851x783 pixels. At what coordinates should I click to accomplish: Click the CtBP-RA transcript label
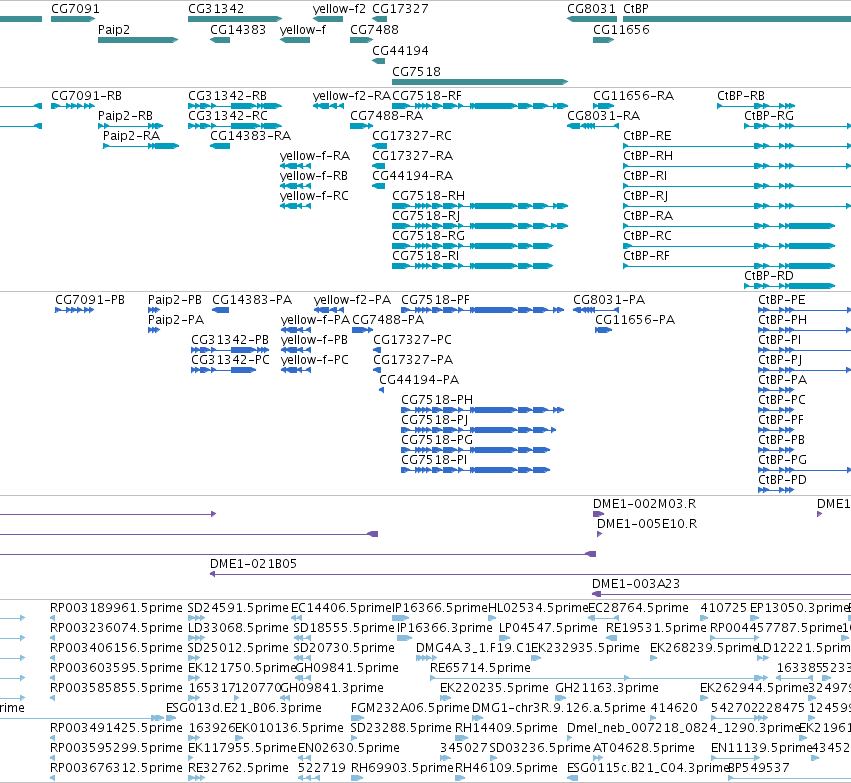click(x=648, y=217)
